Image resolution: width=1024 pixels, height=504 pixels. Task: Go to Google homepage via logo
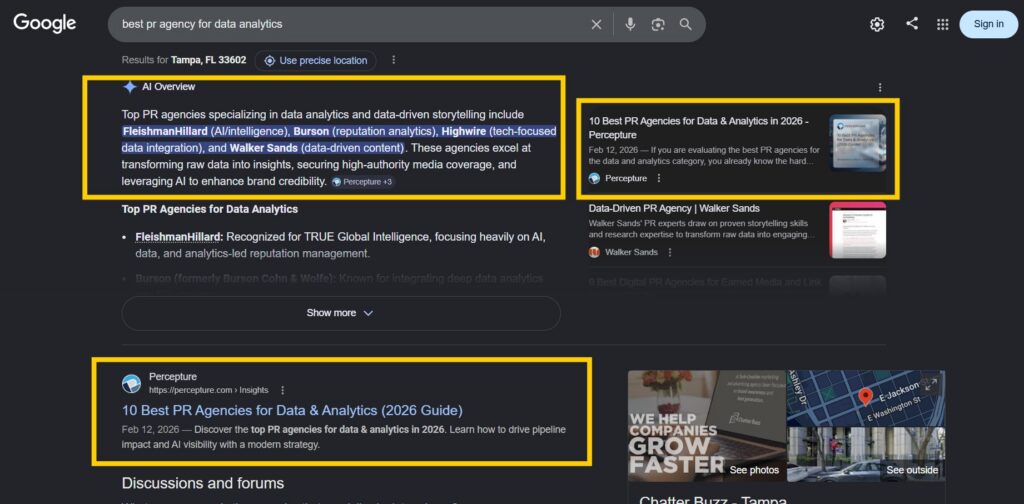pos(45,24)
